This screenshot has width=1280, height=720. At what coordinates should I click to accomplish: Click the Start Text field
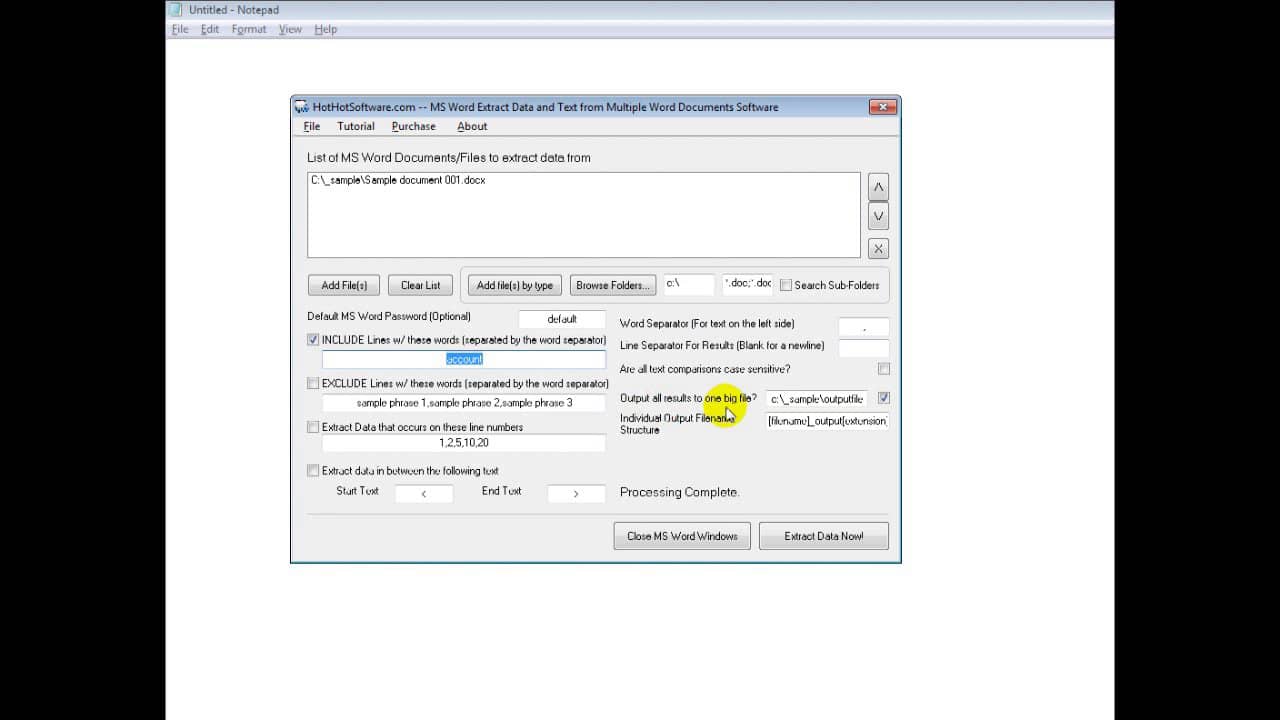click(424, 493)
